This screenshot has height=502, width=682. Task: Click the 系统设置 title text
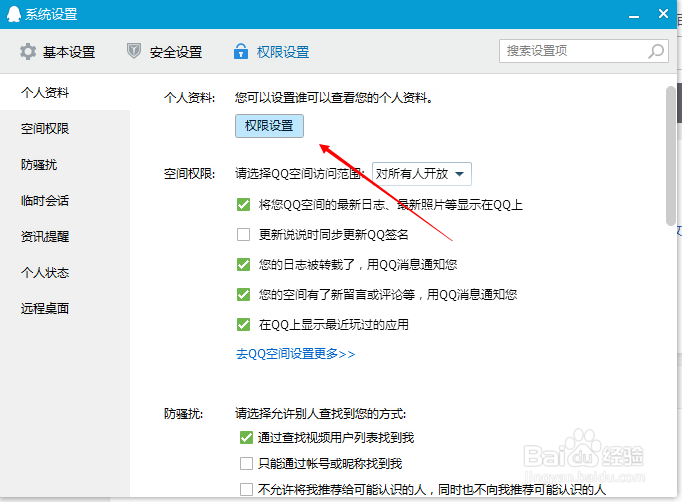pyautogui.click(x=51, y=14)
